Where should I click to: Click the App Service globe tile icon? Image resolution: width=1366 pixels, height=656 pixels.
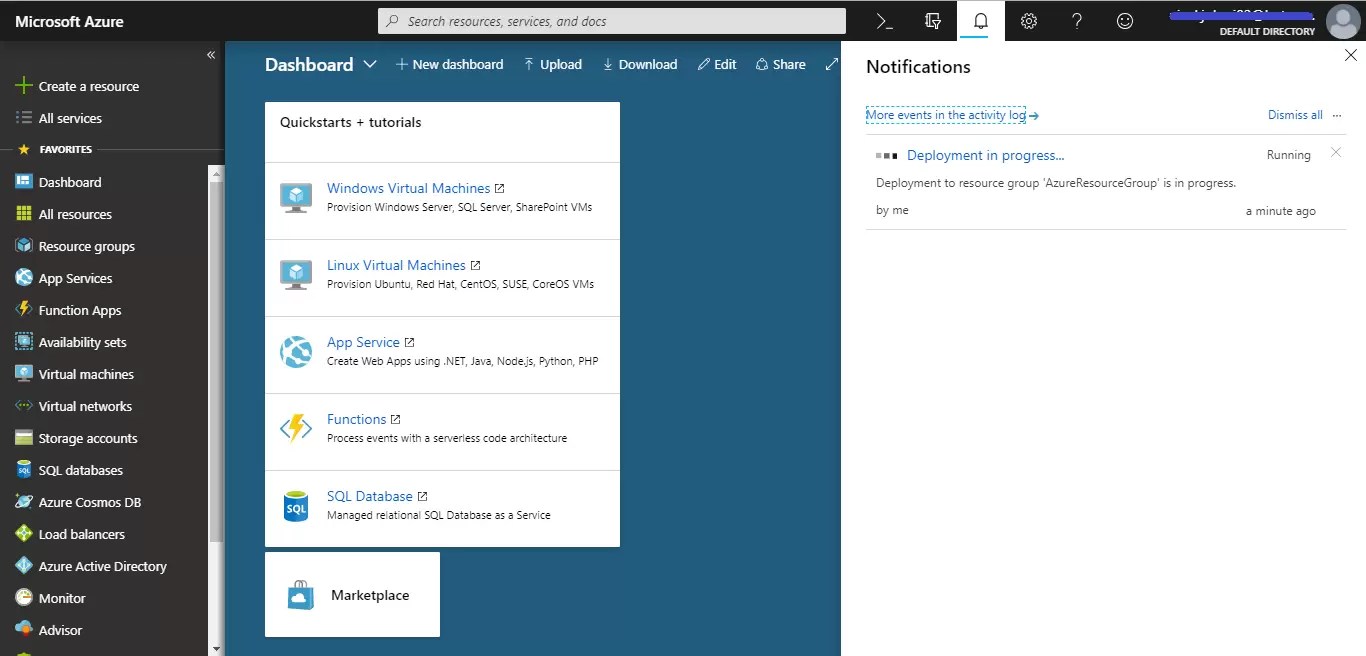tap(296, 352)
